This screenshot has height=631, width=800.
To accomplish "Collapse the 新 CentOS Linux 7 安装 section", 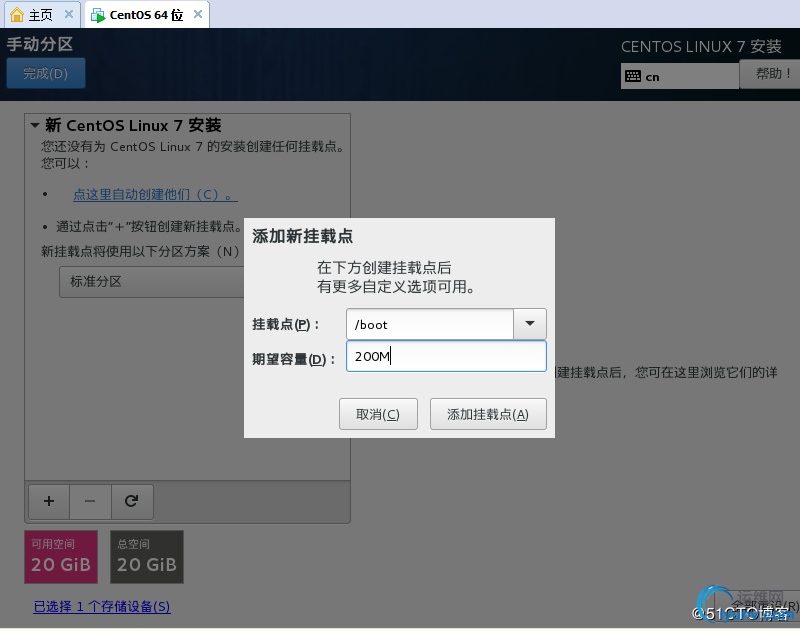I will pyautogui.click(x=35, y=125).
